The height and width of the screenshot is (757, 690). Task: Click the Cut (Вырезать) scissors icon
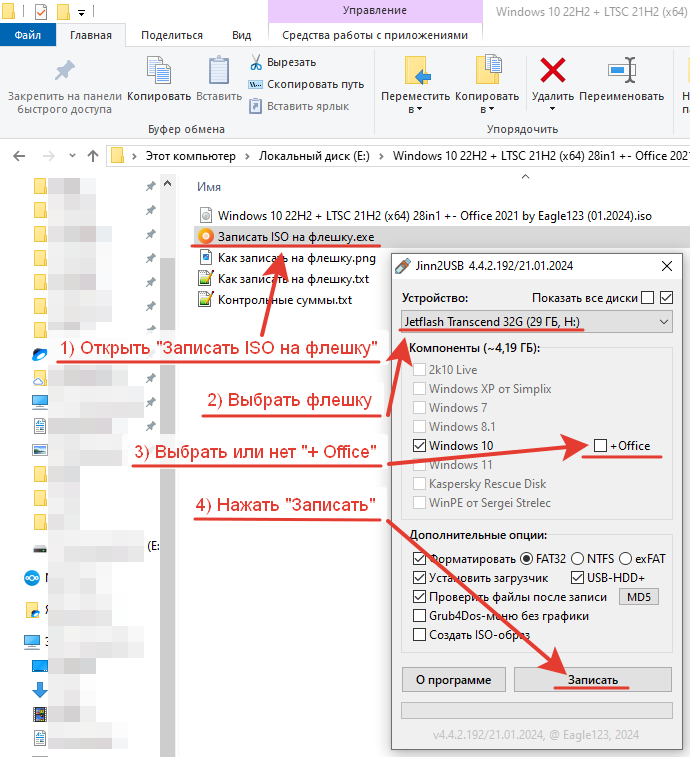pos(256,62)
